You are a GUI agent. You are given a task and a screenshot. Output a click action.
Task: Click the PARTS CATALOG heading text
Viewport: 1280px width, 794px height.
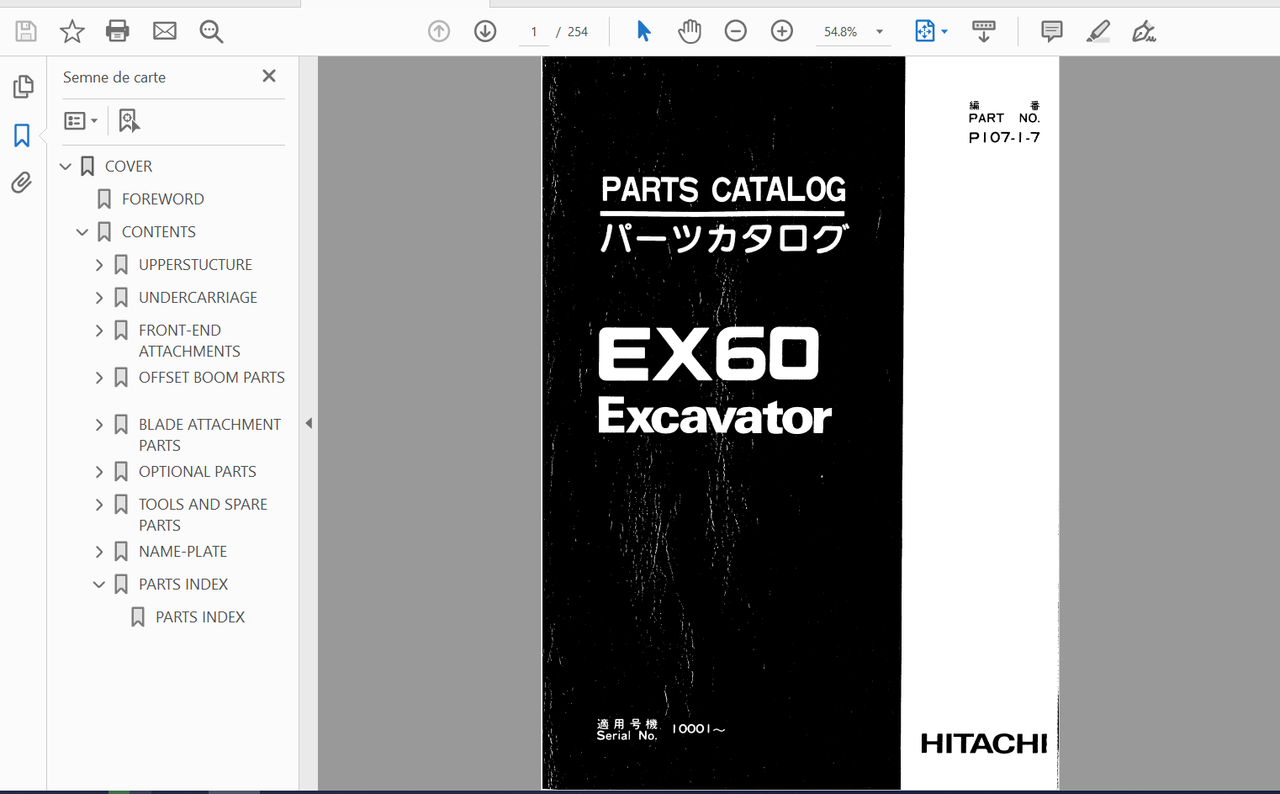pos(723,189)
